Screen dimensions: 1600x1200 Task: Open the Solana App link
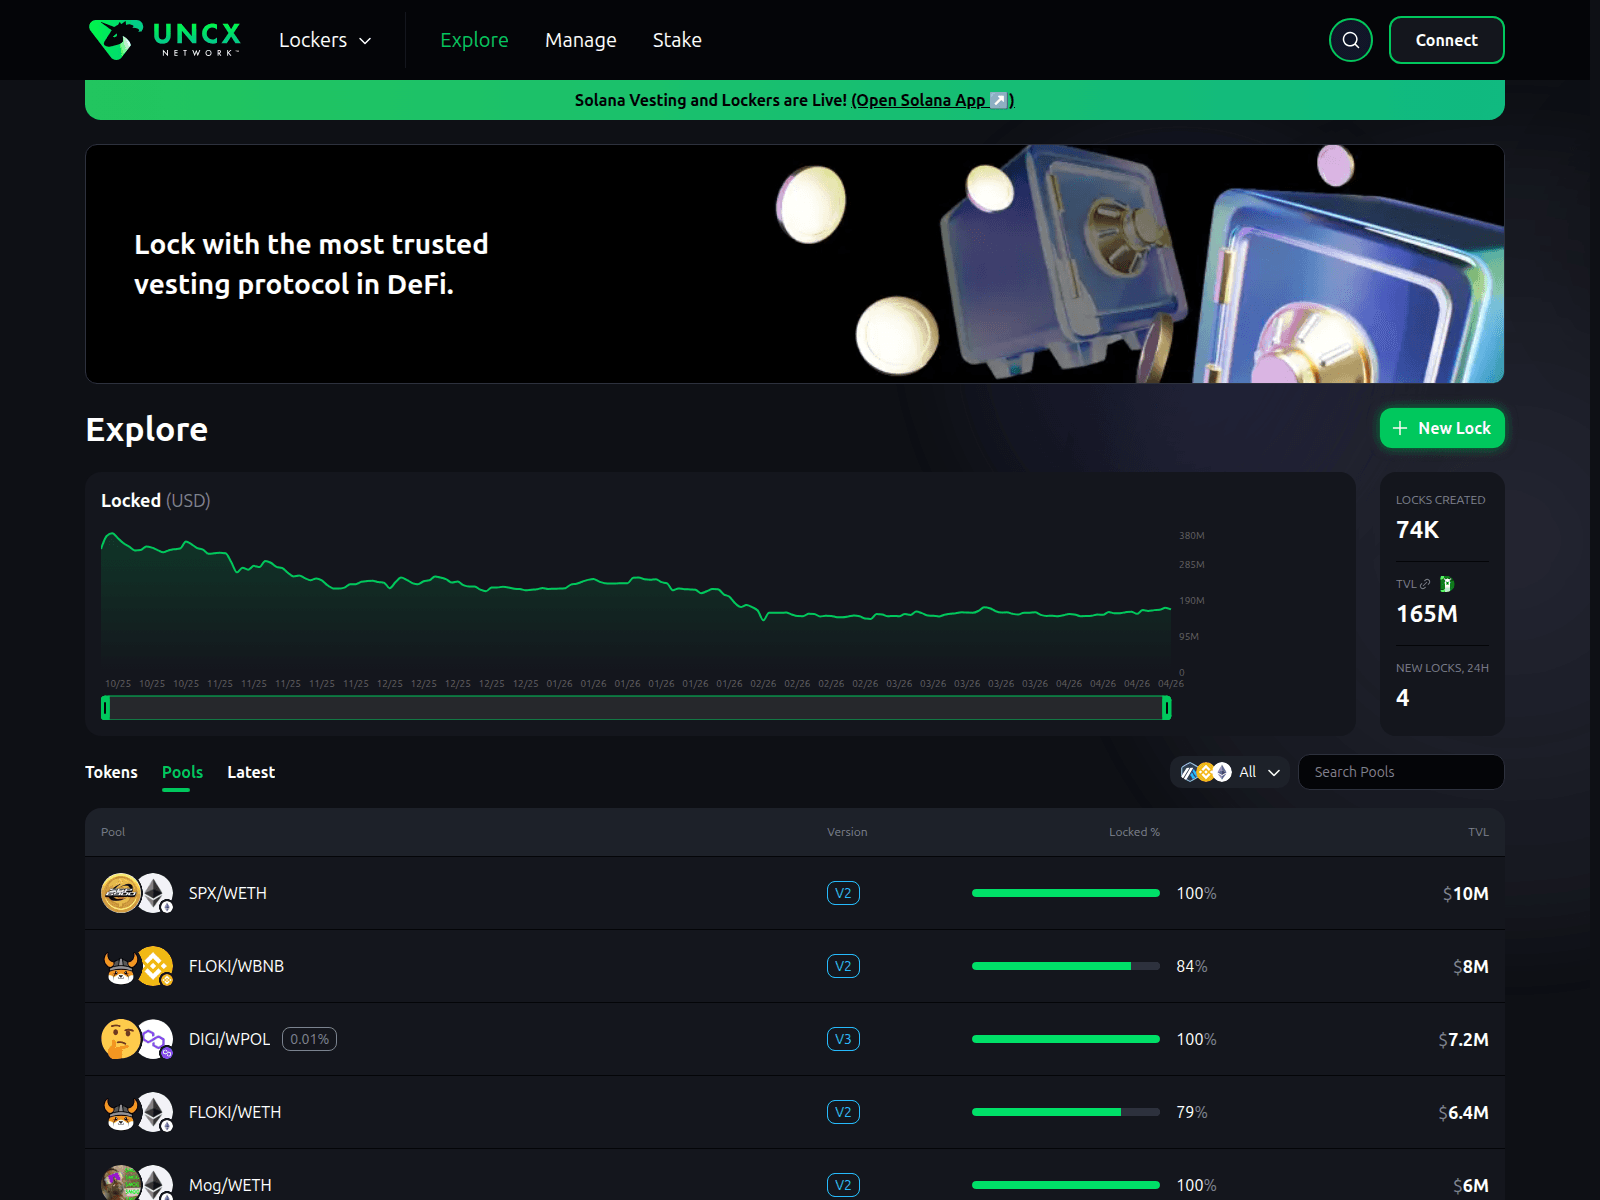[932, 100]
